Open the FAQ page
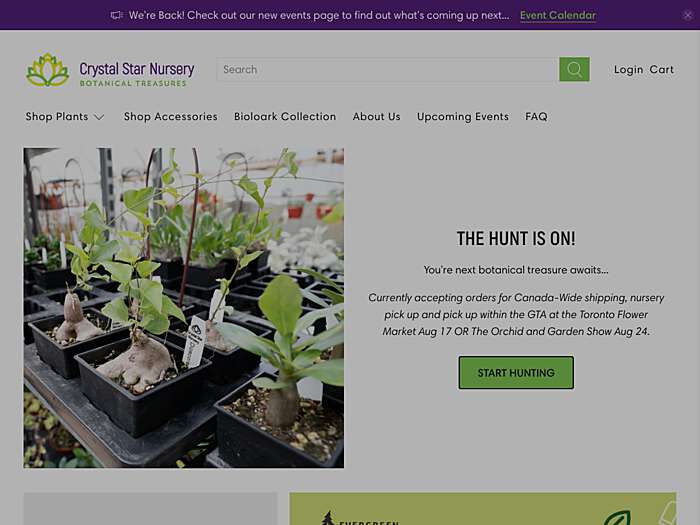This screenshot has height=525, width=700. (x=536, y=117)
